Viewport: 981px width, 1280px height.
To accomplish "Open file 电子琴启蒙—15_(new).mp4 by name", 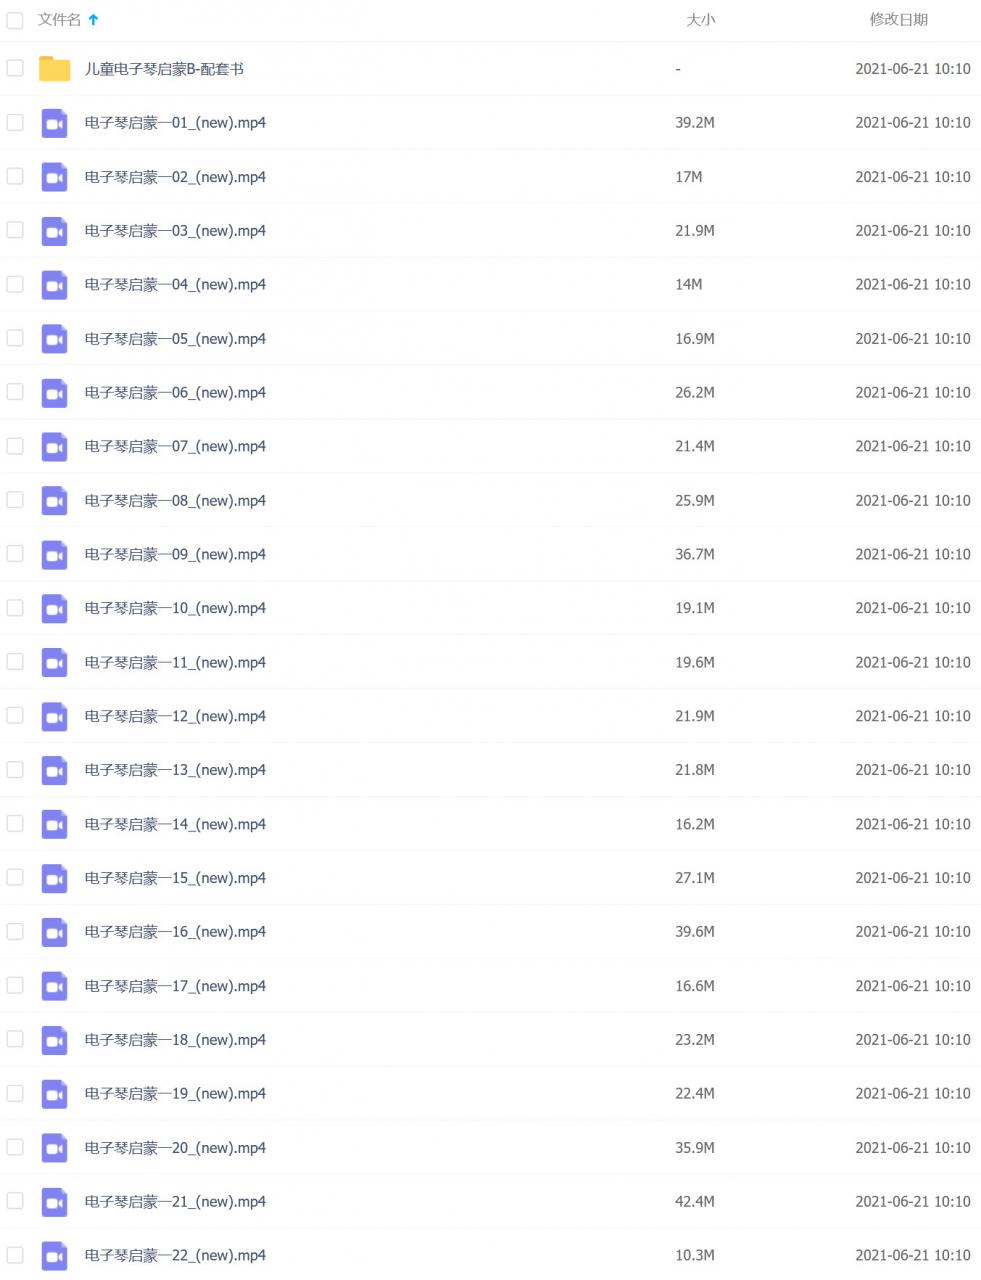I will [x=175, y=878].
